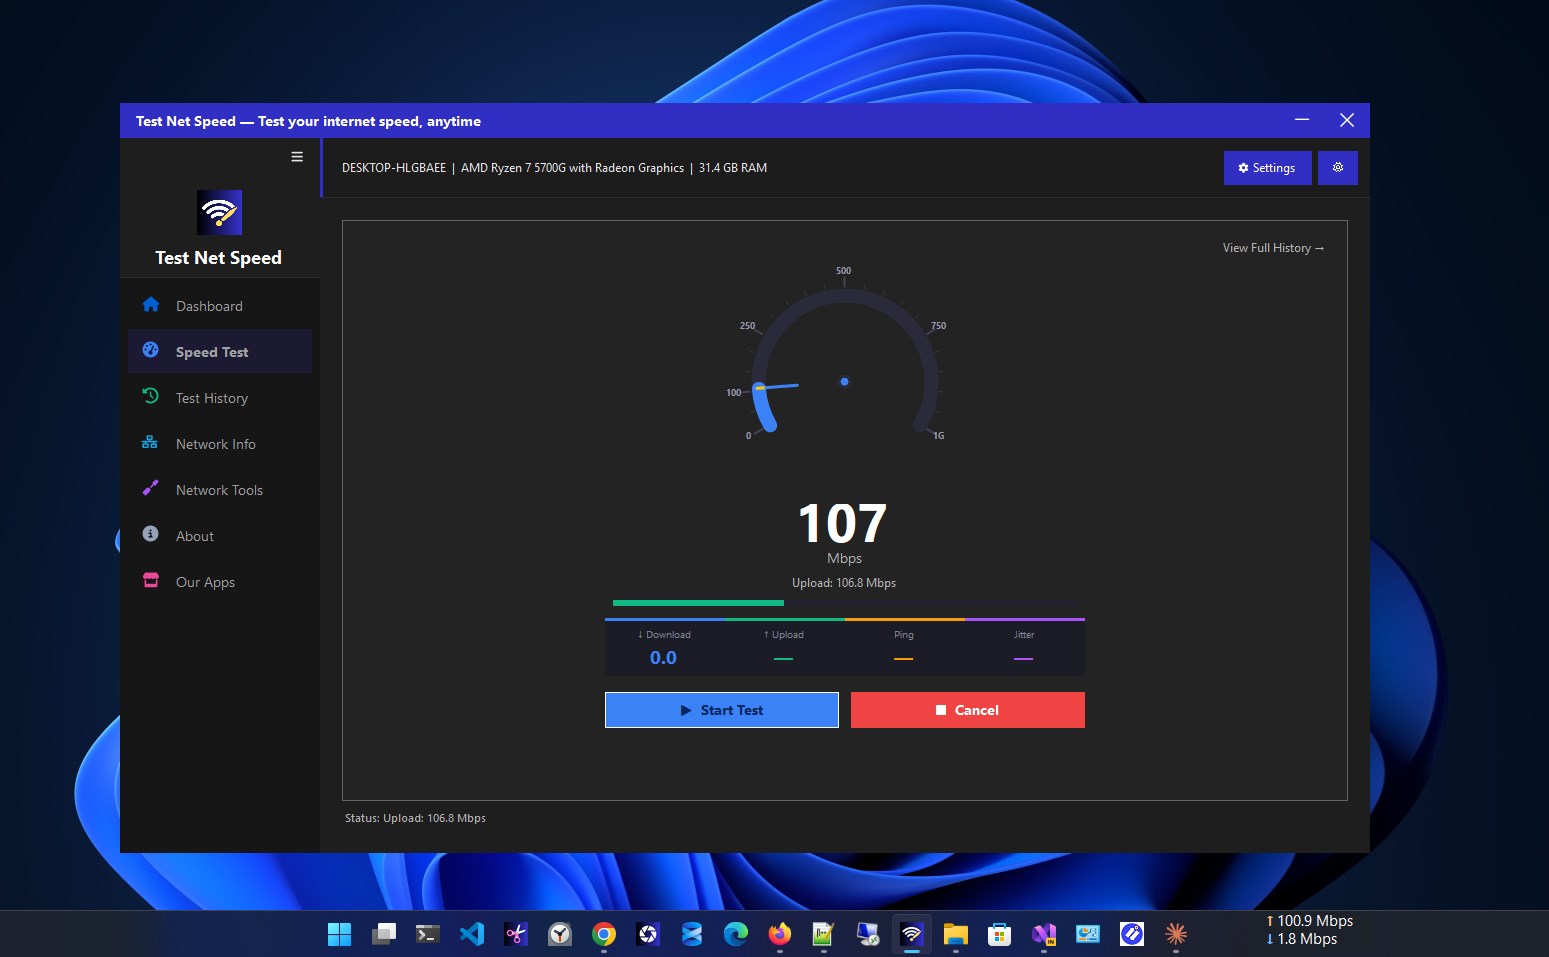
Task: Minimize the Test Net Speed window
Action: pyautogui.click(x=1302, y=120)
